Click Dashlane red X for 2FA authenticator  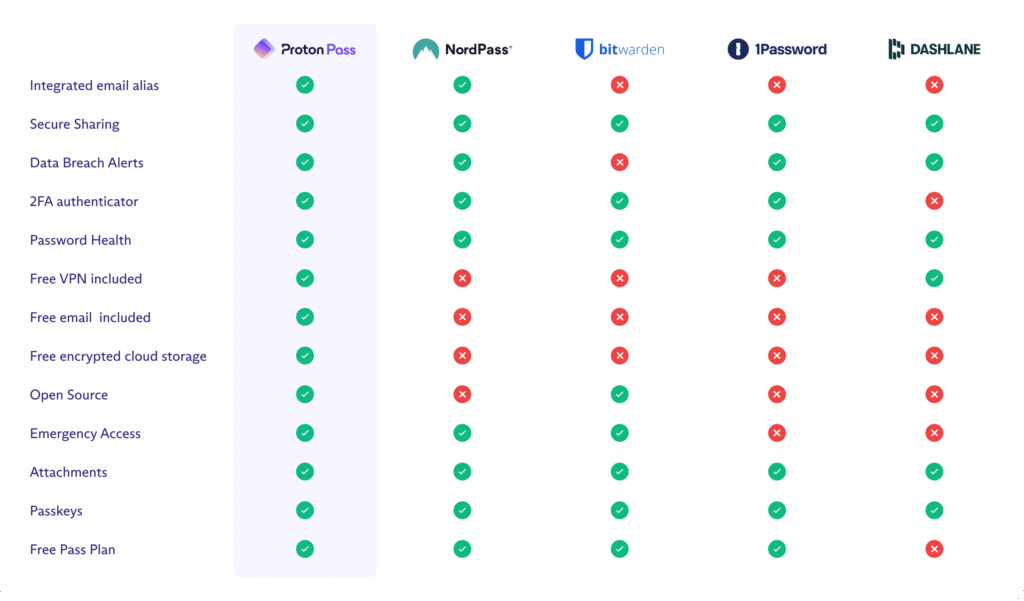click(x=935, y=201)
